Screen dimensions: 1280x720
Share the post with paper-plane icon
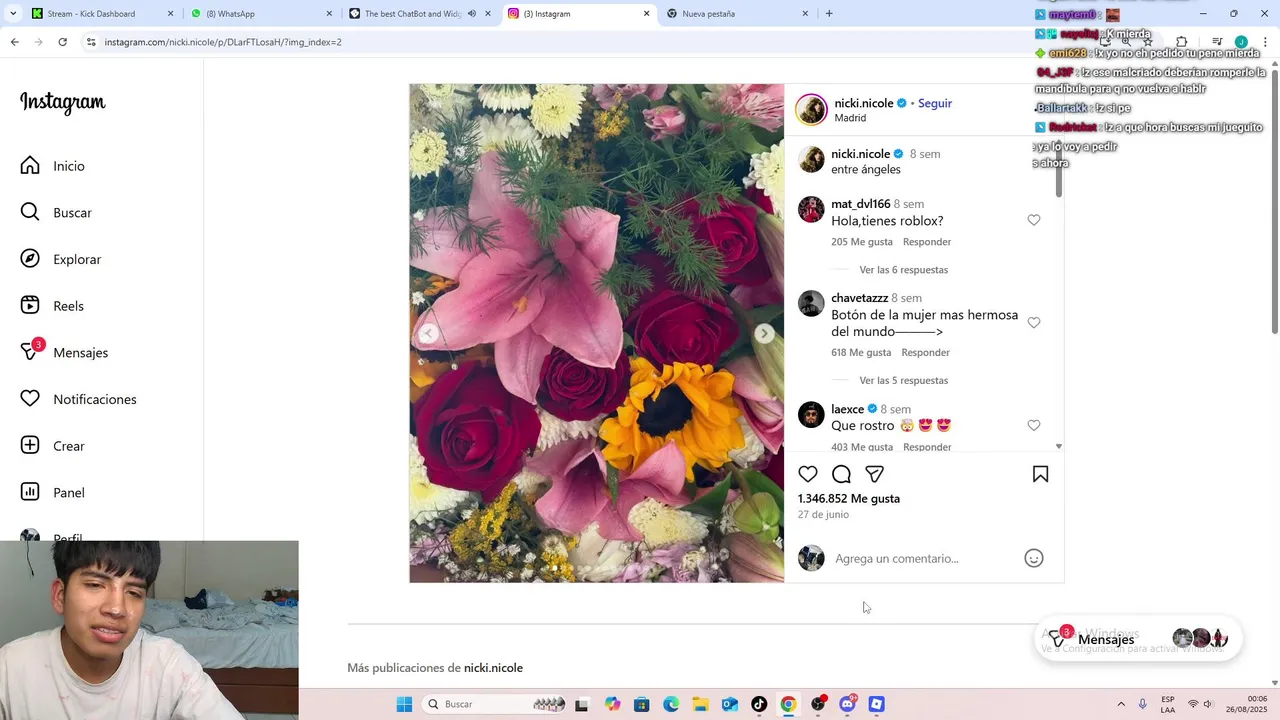tap(875, 474)
